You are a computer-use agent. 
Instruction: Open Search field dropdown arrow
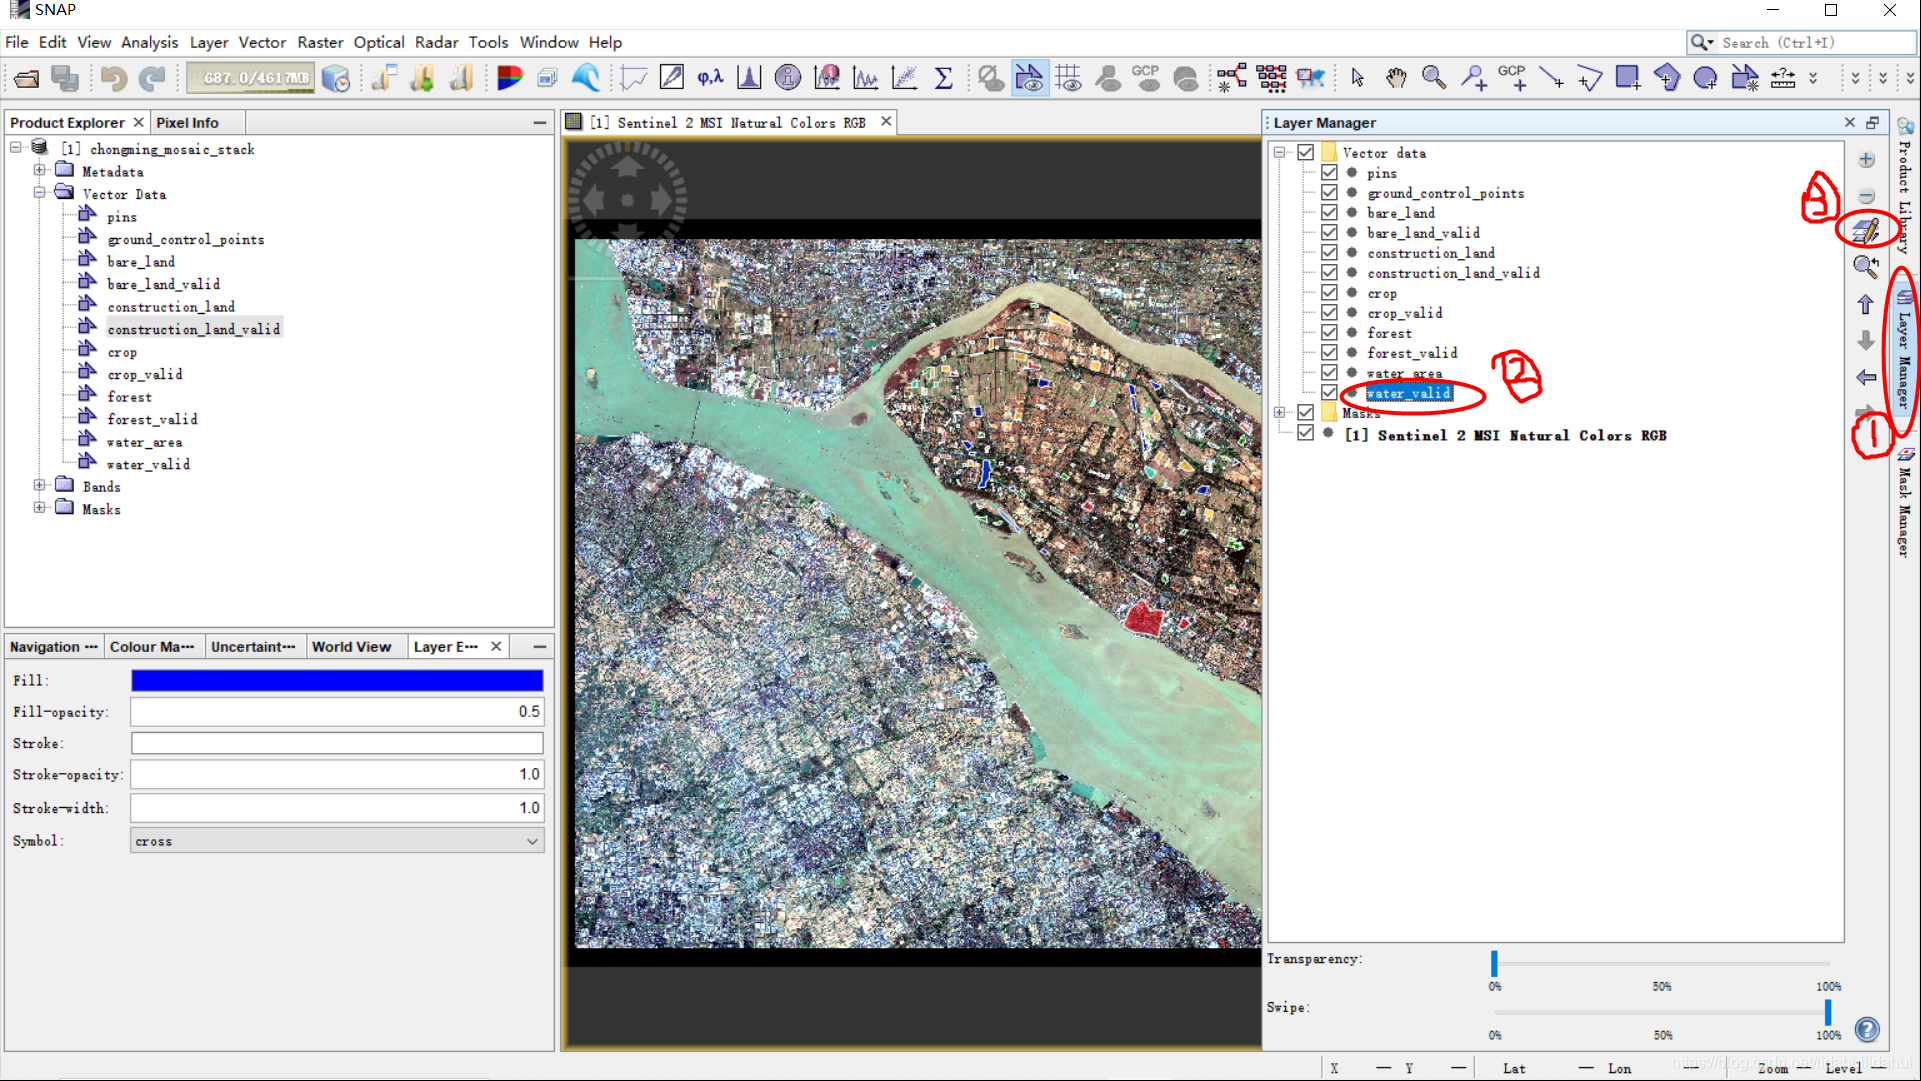coord(1710,43)
